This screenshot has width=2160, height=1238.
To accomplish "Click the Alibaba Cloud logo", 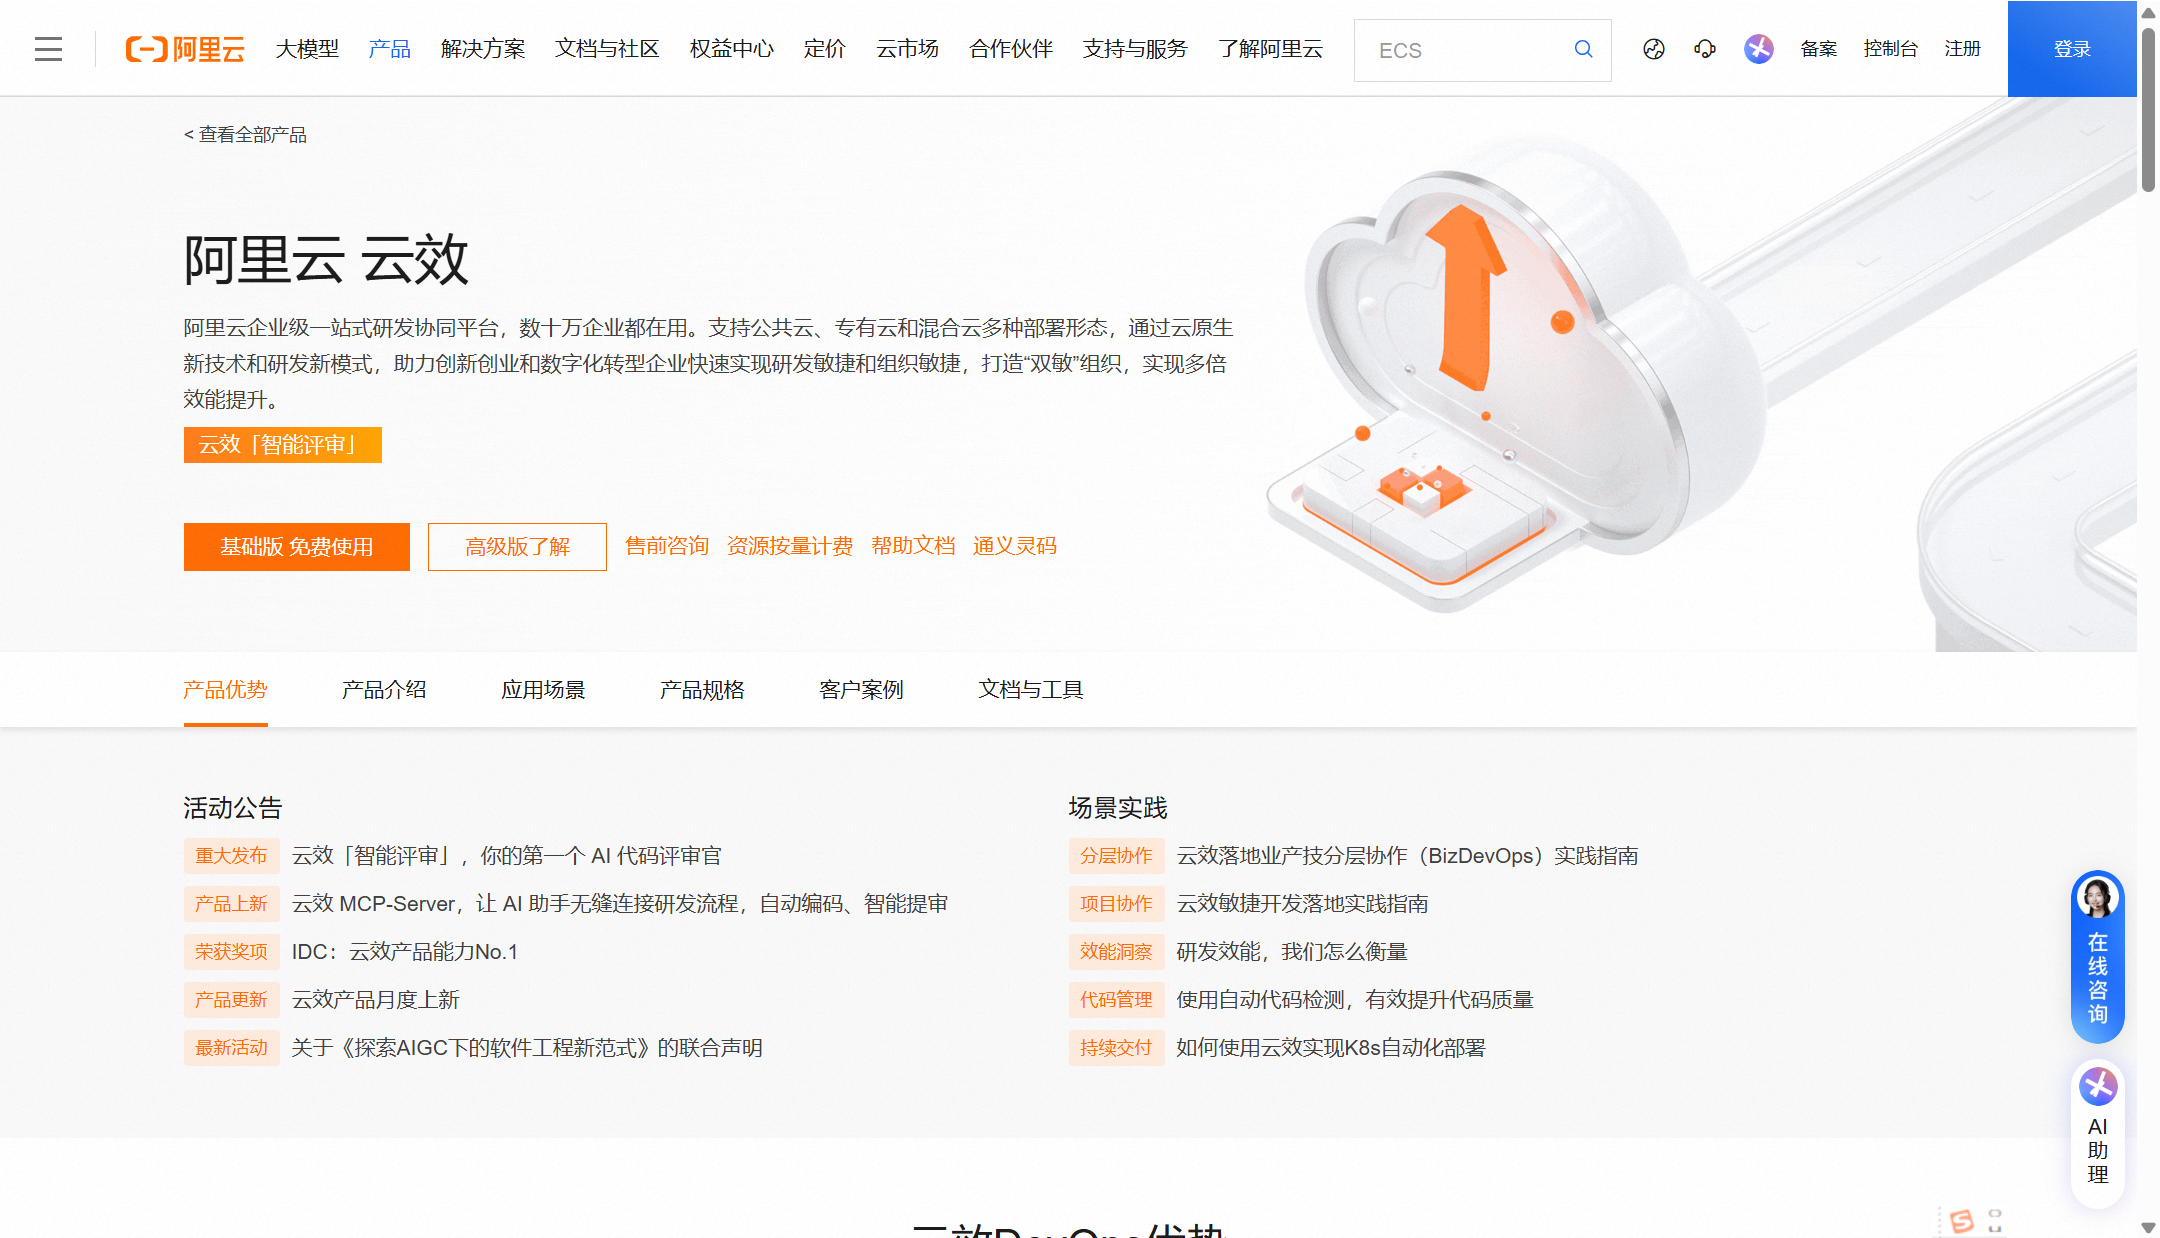I will click(185, 49).
